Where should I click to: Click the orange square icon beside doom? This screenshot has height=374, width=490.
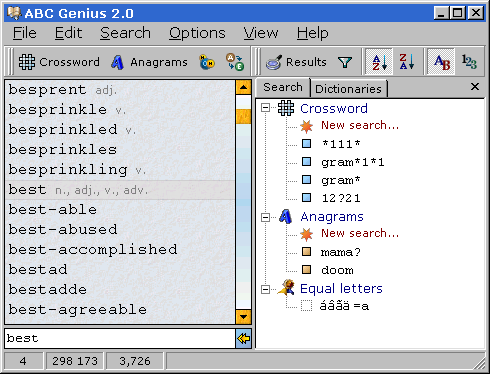click(306, 269)
